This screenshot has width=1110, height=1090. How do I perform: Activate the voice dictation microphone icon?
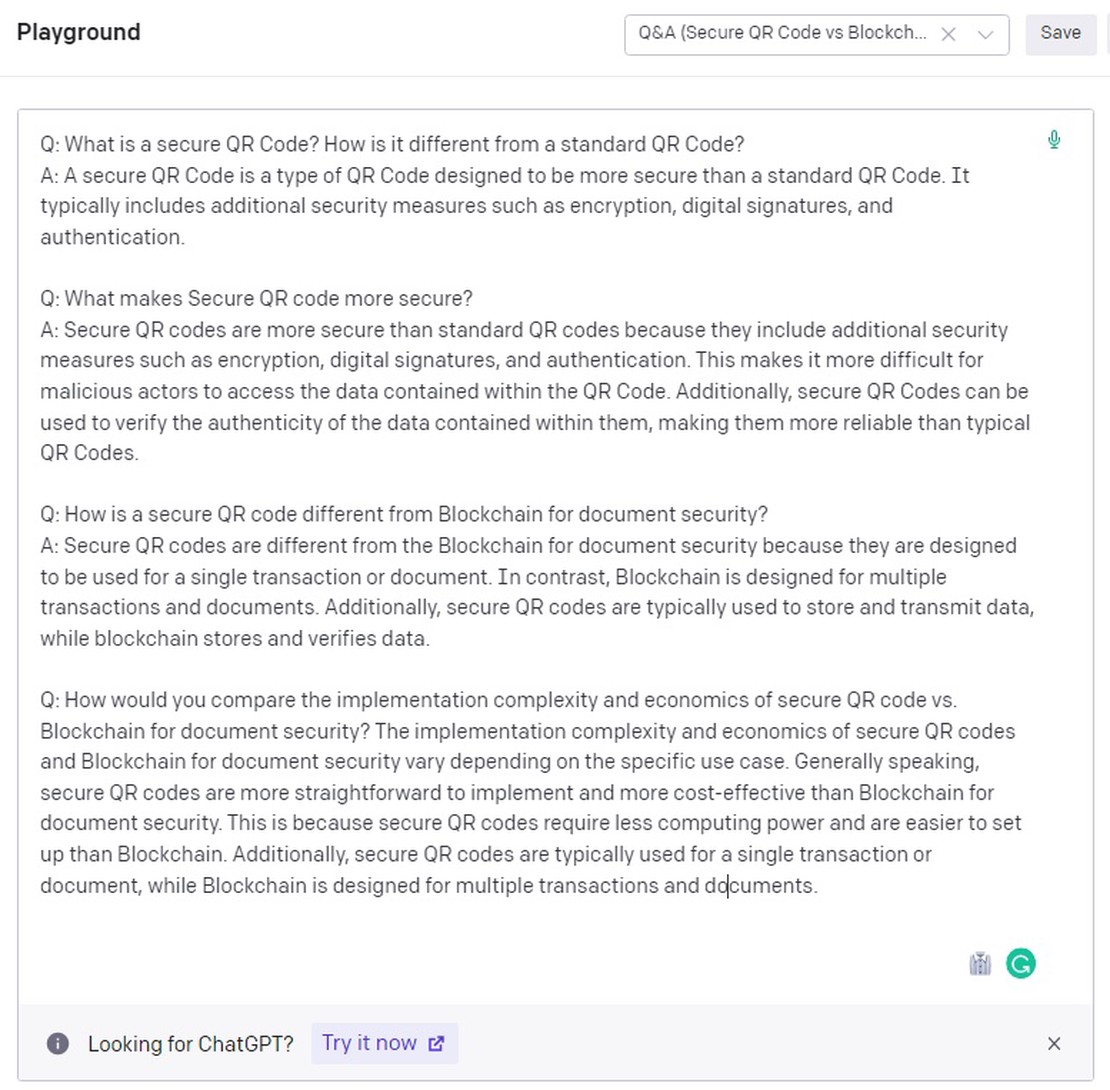pyautogui.click(x=1054, y=140)
